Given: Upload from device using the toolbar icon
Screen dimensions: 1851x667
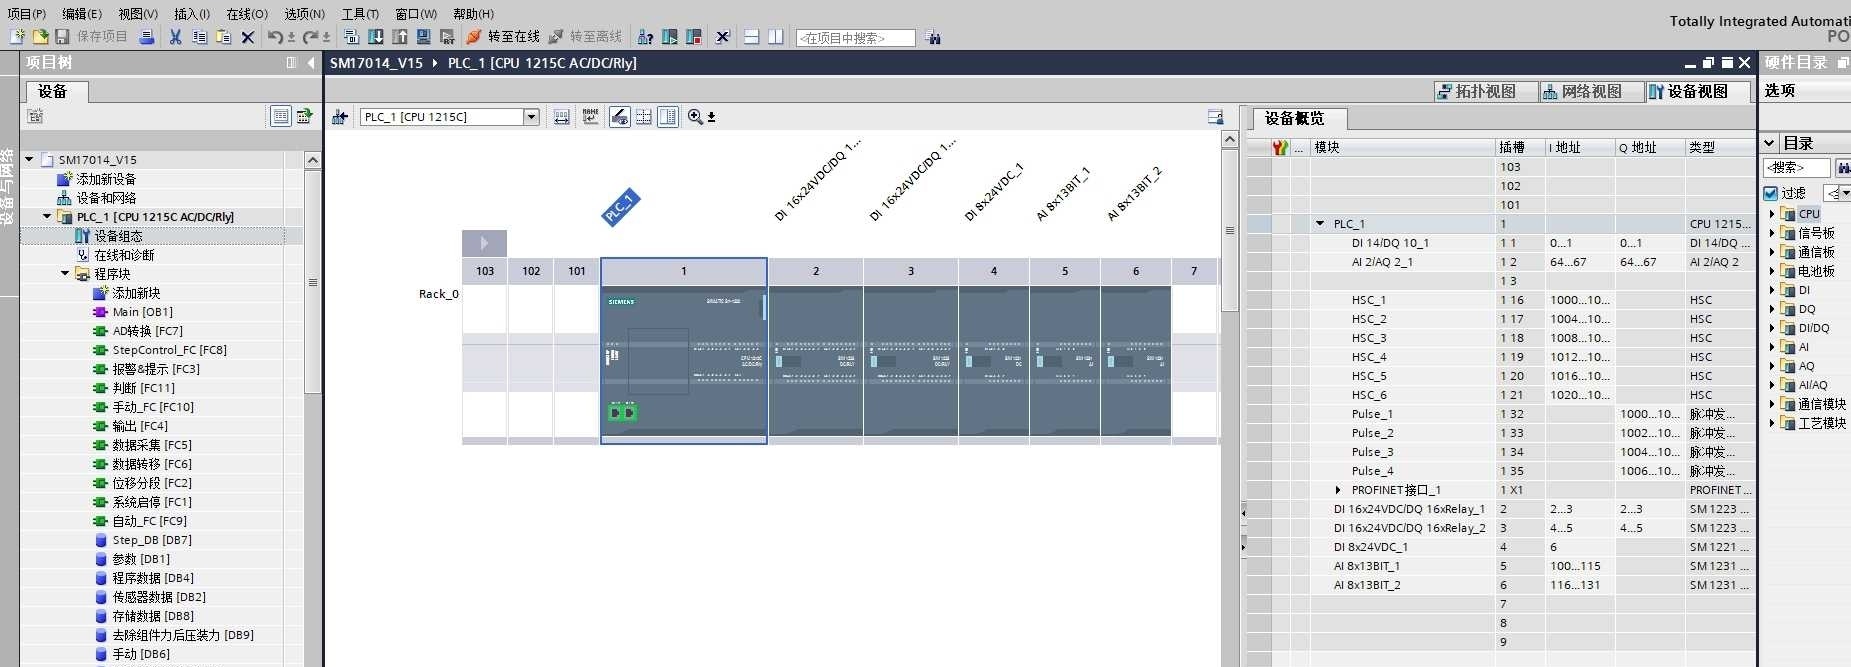Looking at the screenshot, I should pos(400,37).
